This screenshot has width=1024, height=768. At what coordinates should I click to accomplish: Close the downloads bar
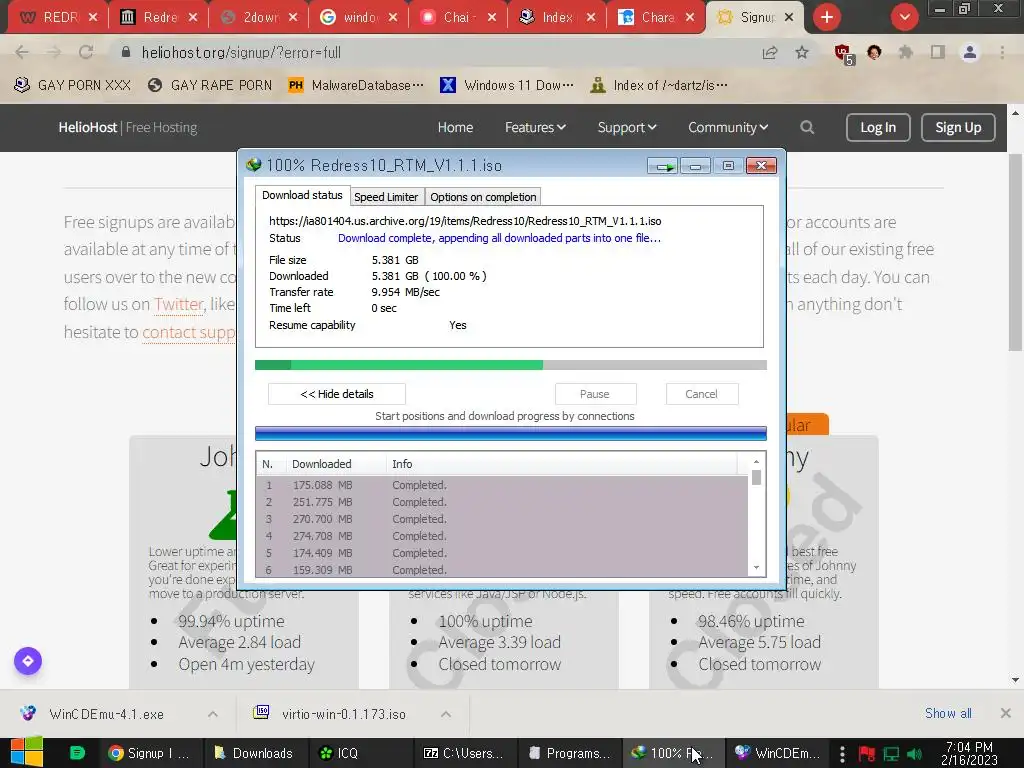(1006, 713)
